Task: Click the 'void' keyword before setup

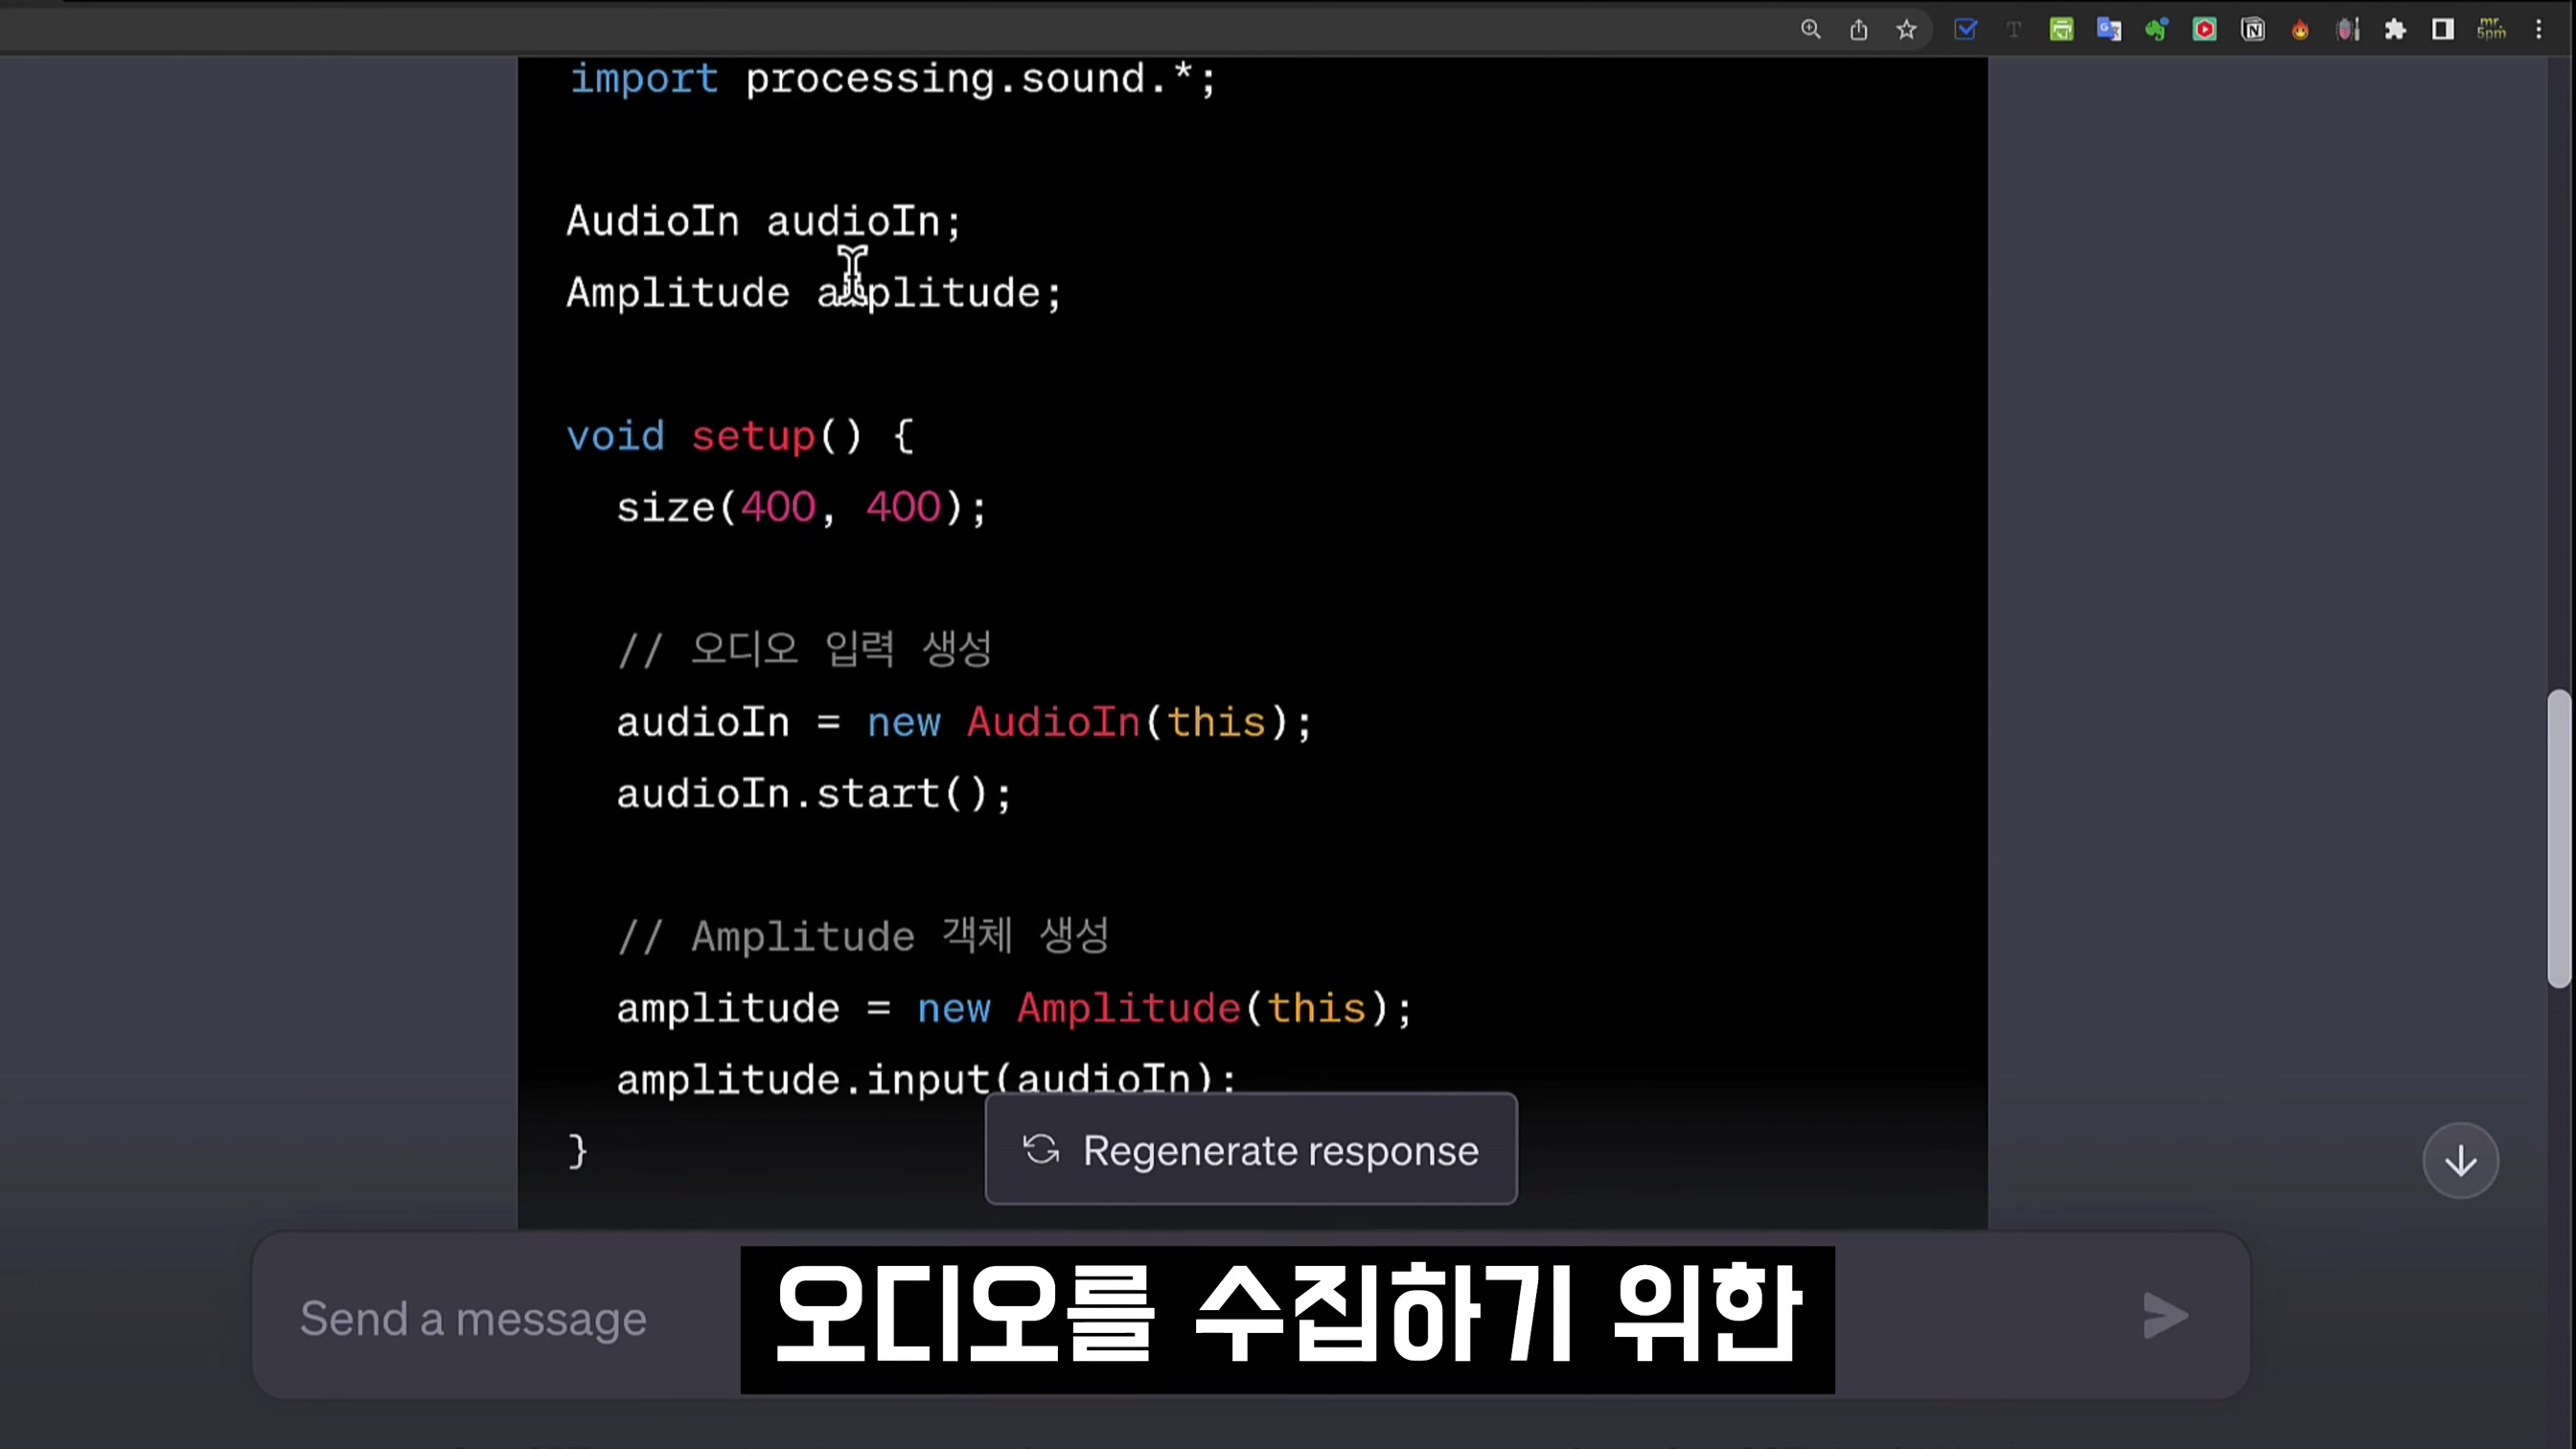Action: click(x=615, y=436)
